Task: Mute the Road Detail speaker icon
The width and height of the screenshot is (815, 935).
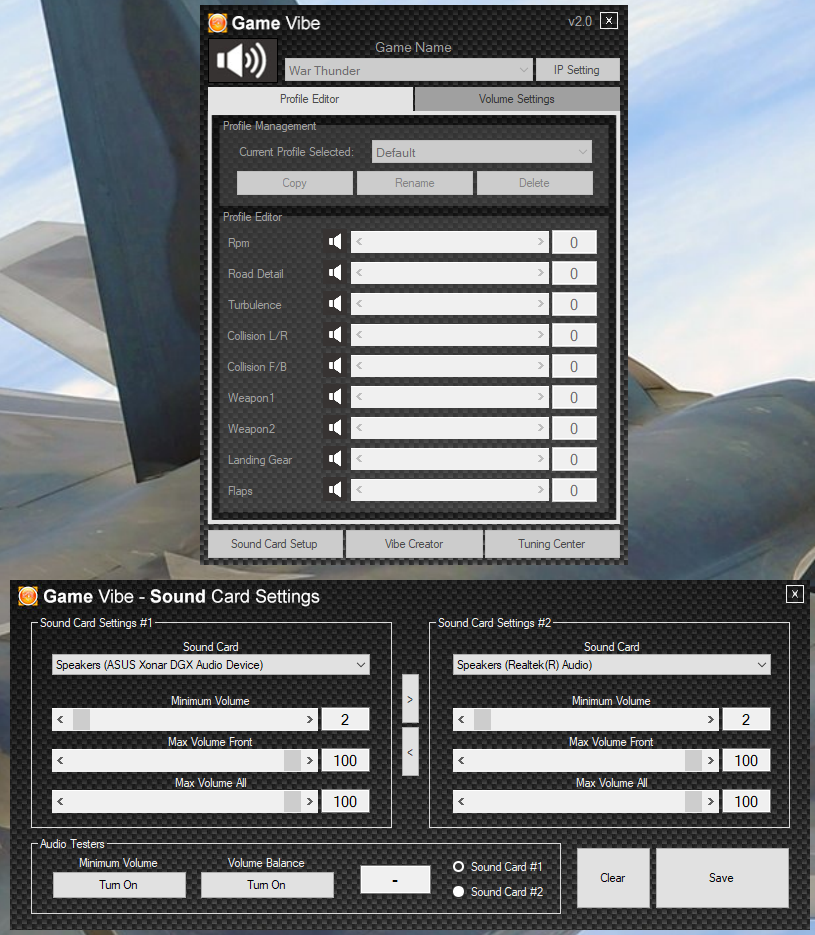Action: (x=335, y=273)
